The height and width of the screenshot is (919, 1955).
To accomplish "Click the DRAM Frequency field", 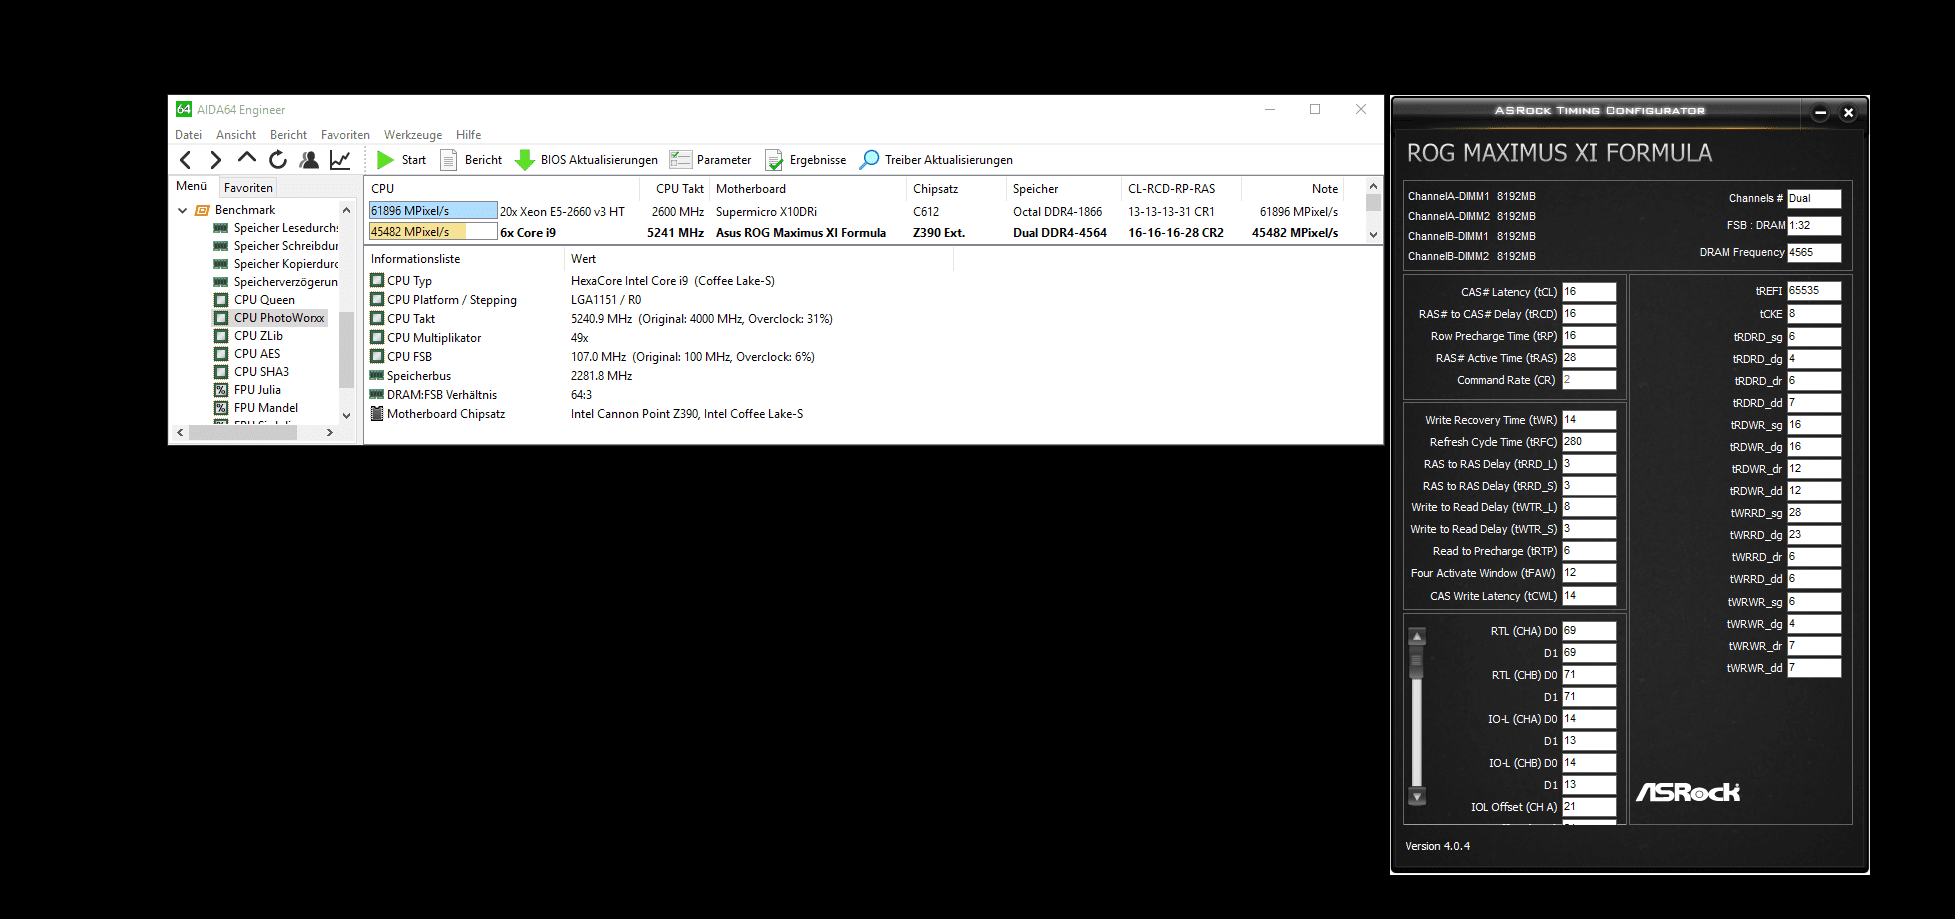I will click(1814, 252).
